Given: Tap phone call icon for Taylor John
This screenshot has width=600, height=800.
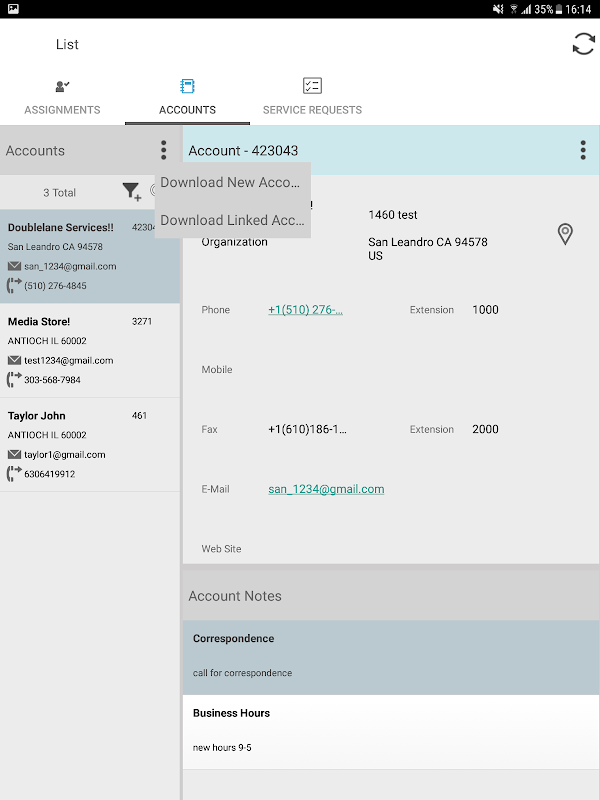Looking at the screenshot, I should (14, 474).
